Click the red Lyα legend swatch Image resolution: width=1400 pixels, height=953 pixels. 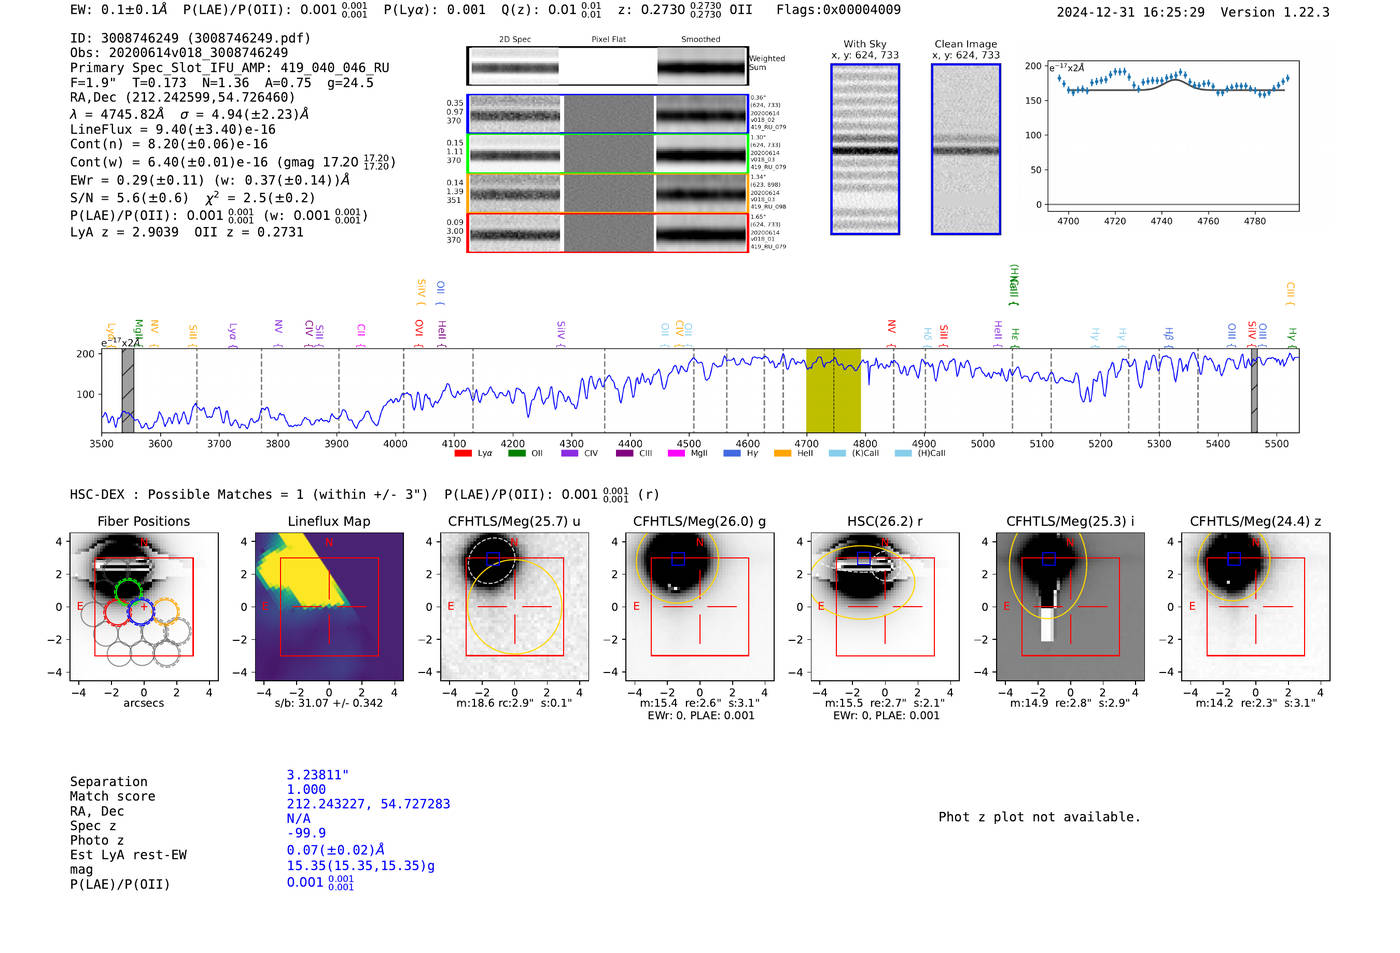pyautogui.click(x=463, y=454)
